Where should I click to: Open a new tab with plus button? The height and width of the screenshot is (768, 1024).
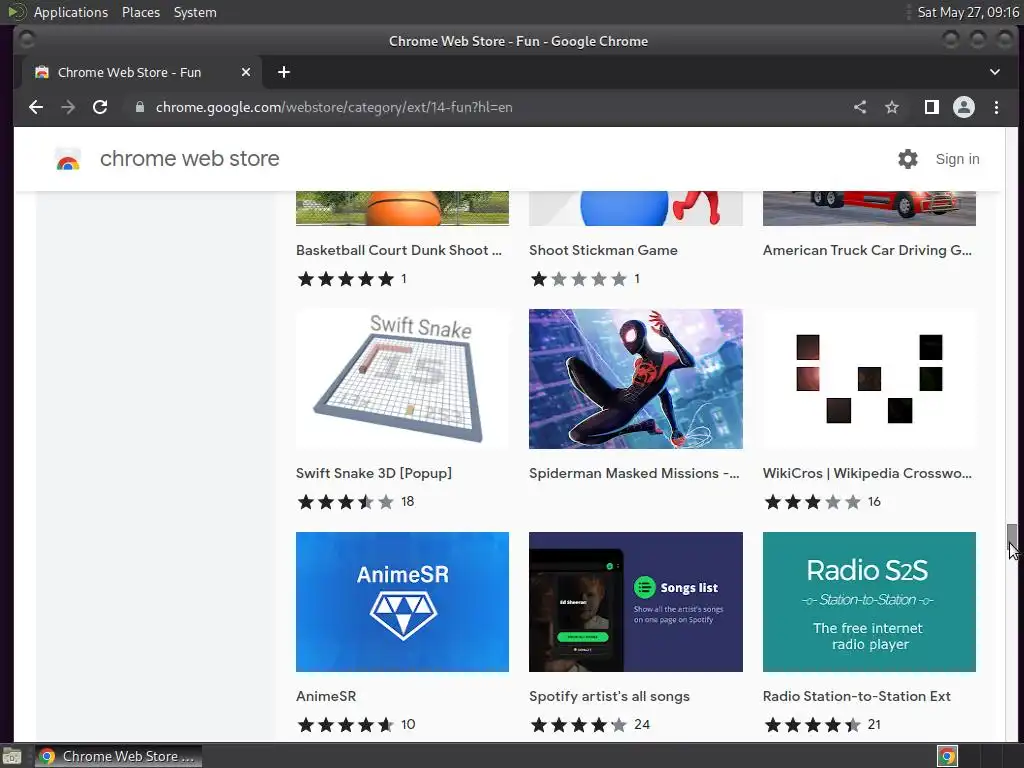(x=283, y=72)
